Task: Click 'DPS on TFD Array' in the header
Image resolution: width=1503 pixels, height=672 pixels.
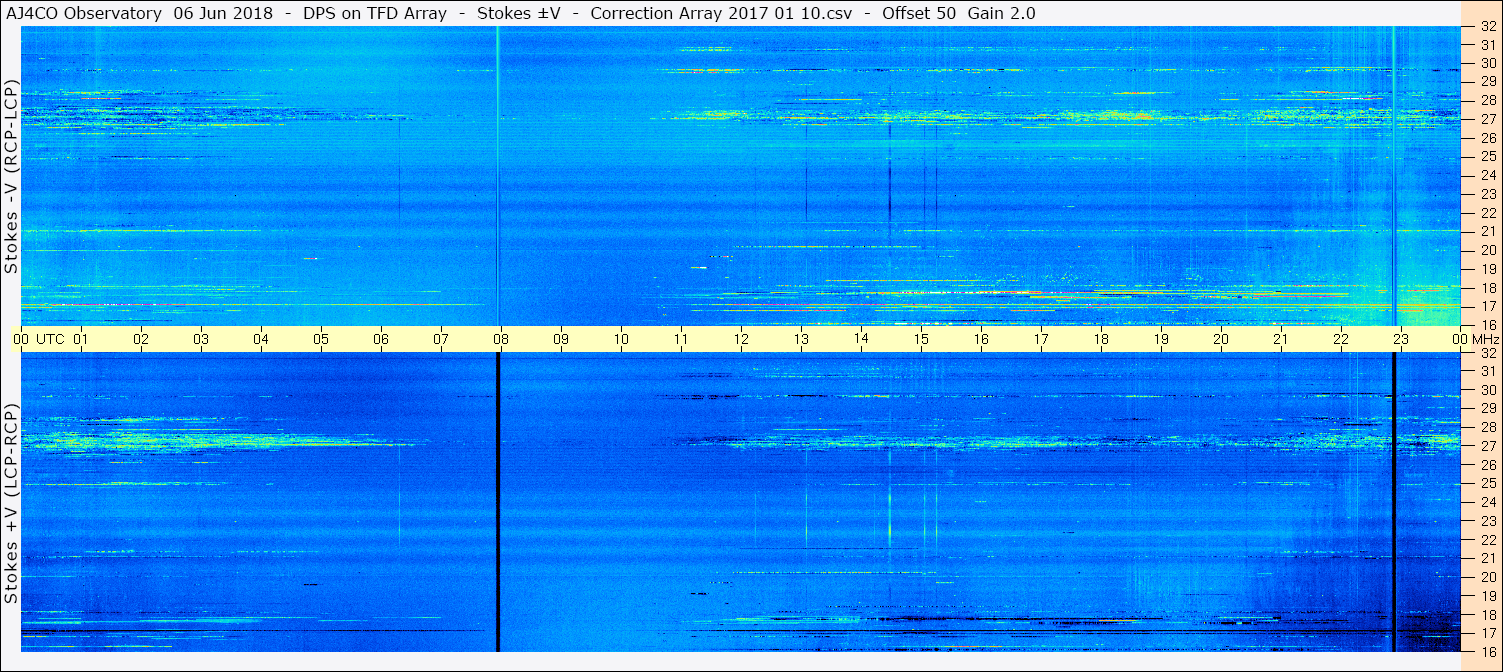Action: [x=374, y=13]
